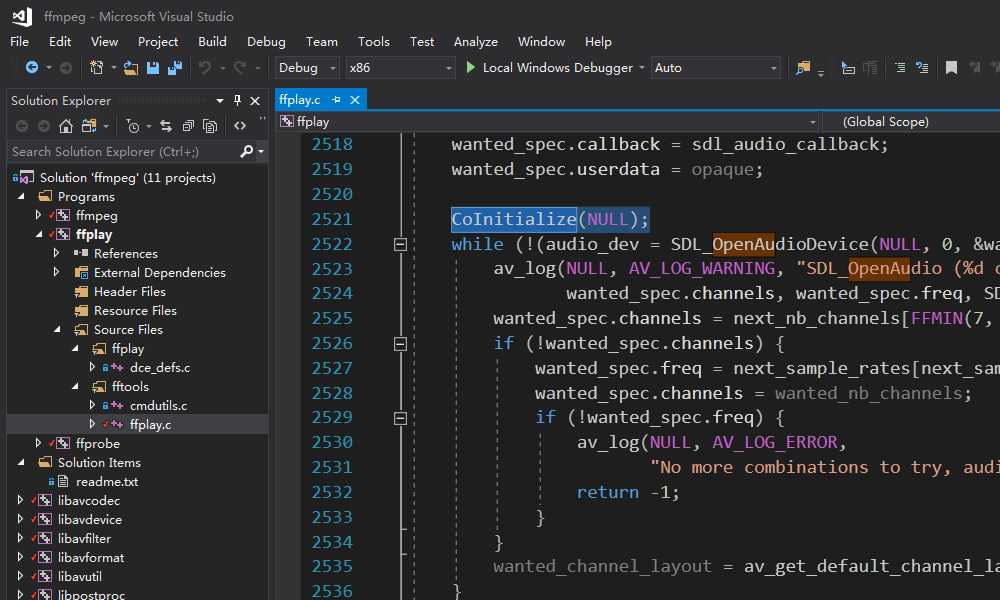This screenshot has height=600, width=1000.
Task: Click the Save All icon
Action: (175, 68)
